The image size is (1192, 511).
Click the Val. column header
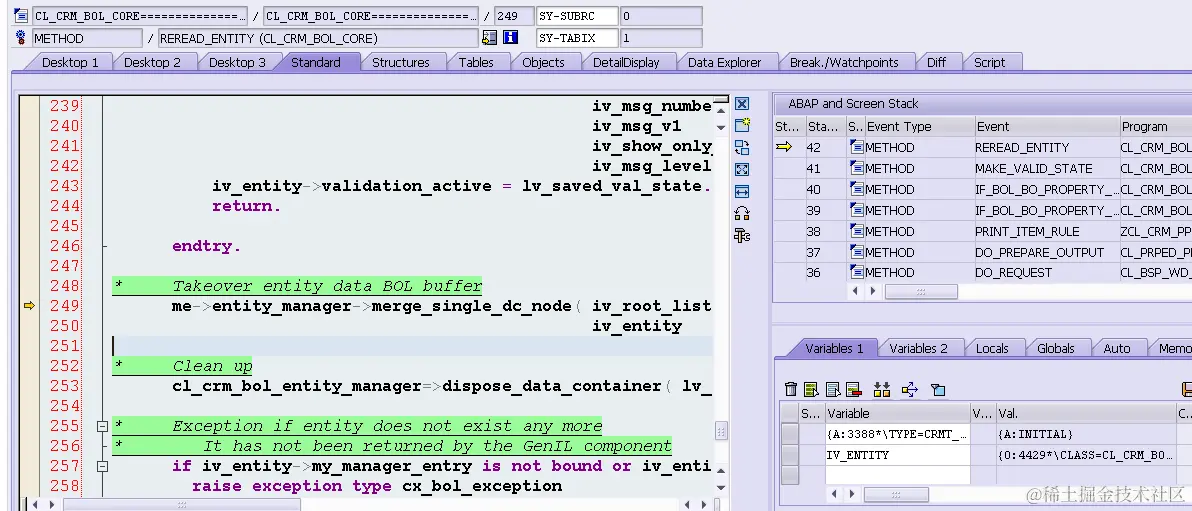click(x=1086, y=414)
